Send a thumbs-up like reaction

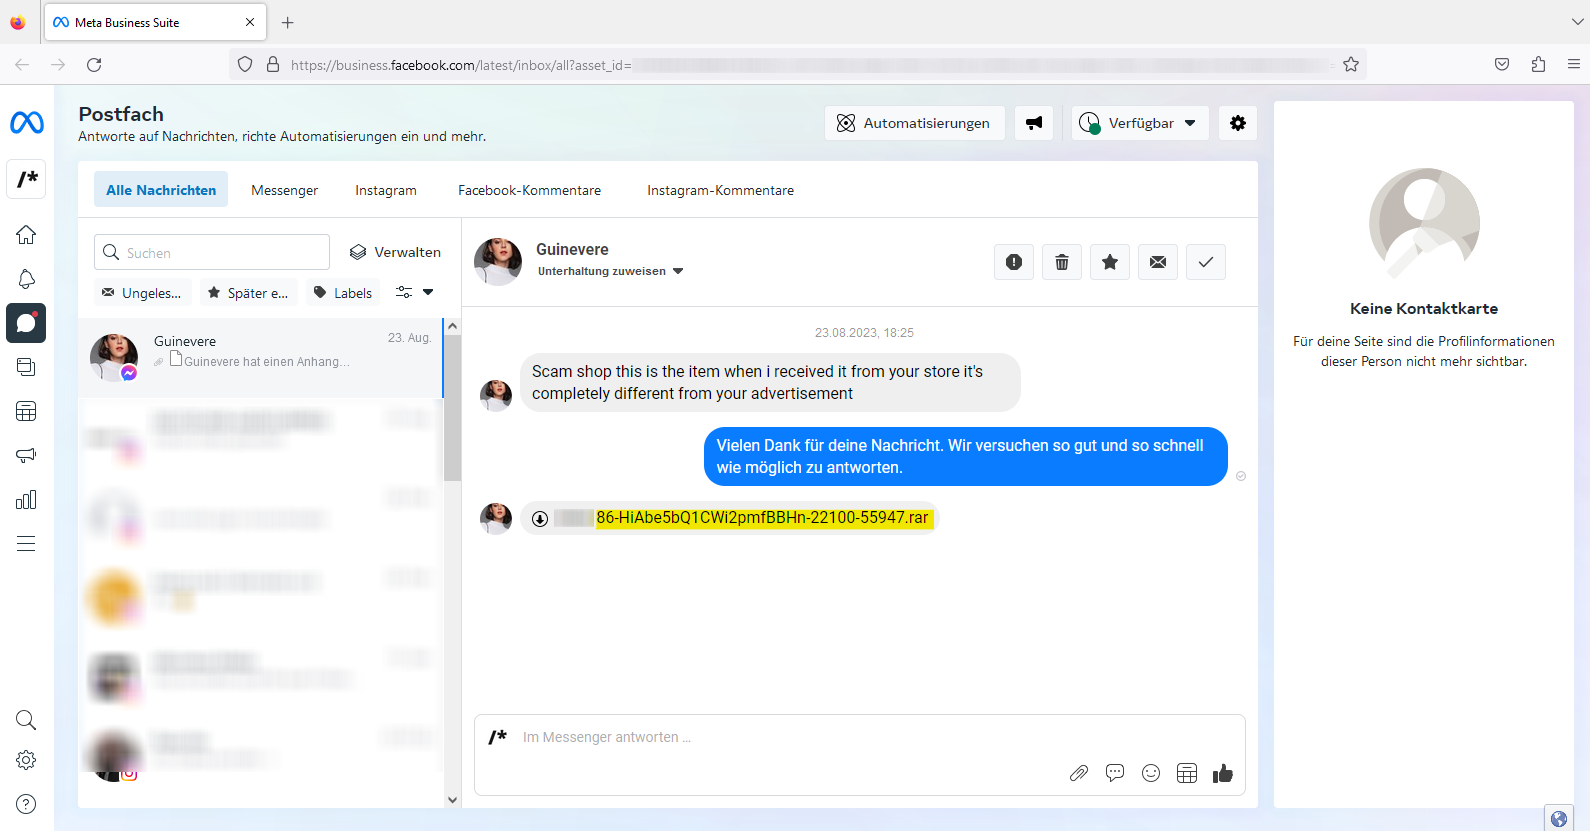pos(1222,773)
